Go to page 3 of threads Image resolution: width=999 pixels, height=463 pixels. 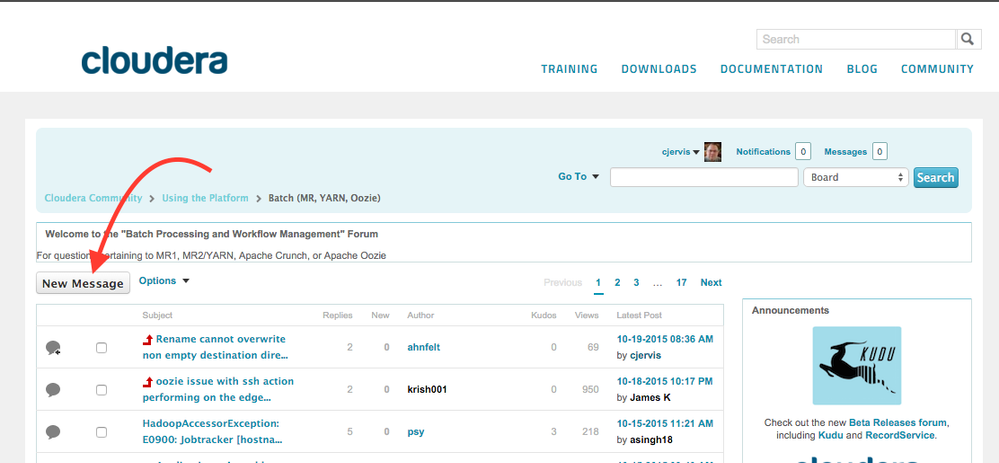pos(636,282)
